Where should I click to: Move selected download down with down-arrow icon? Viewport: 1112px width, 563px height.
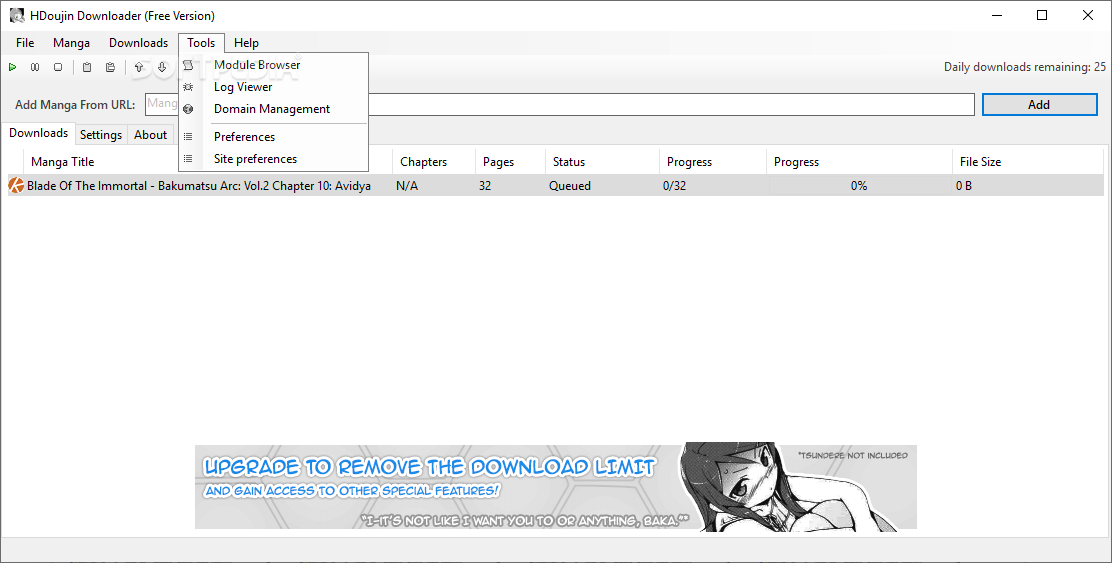coord(162,67)
